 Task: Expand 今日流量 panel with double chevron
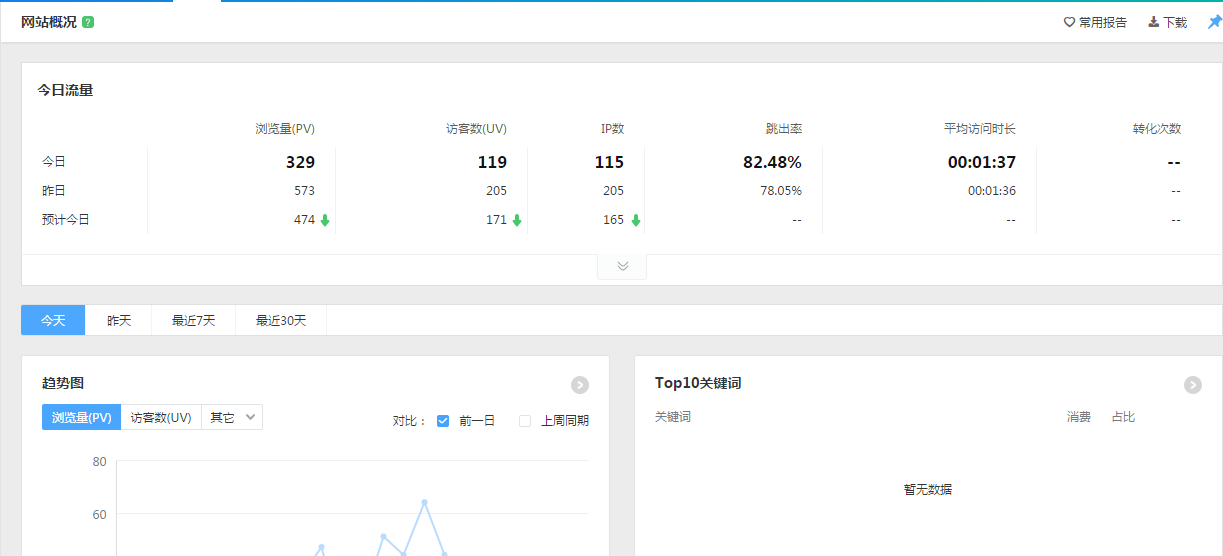pos(622,266)
